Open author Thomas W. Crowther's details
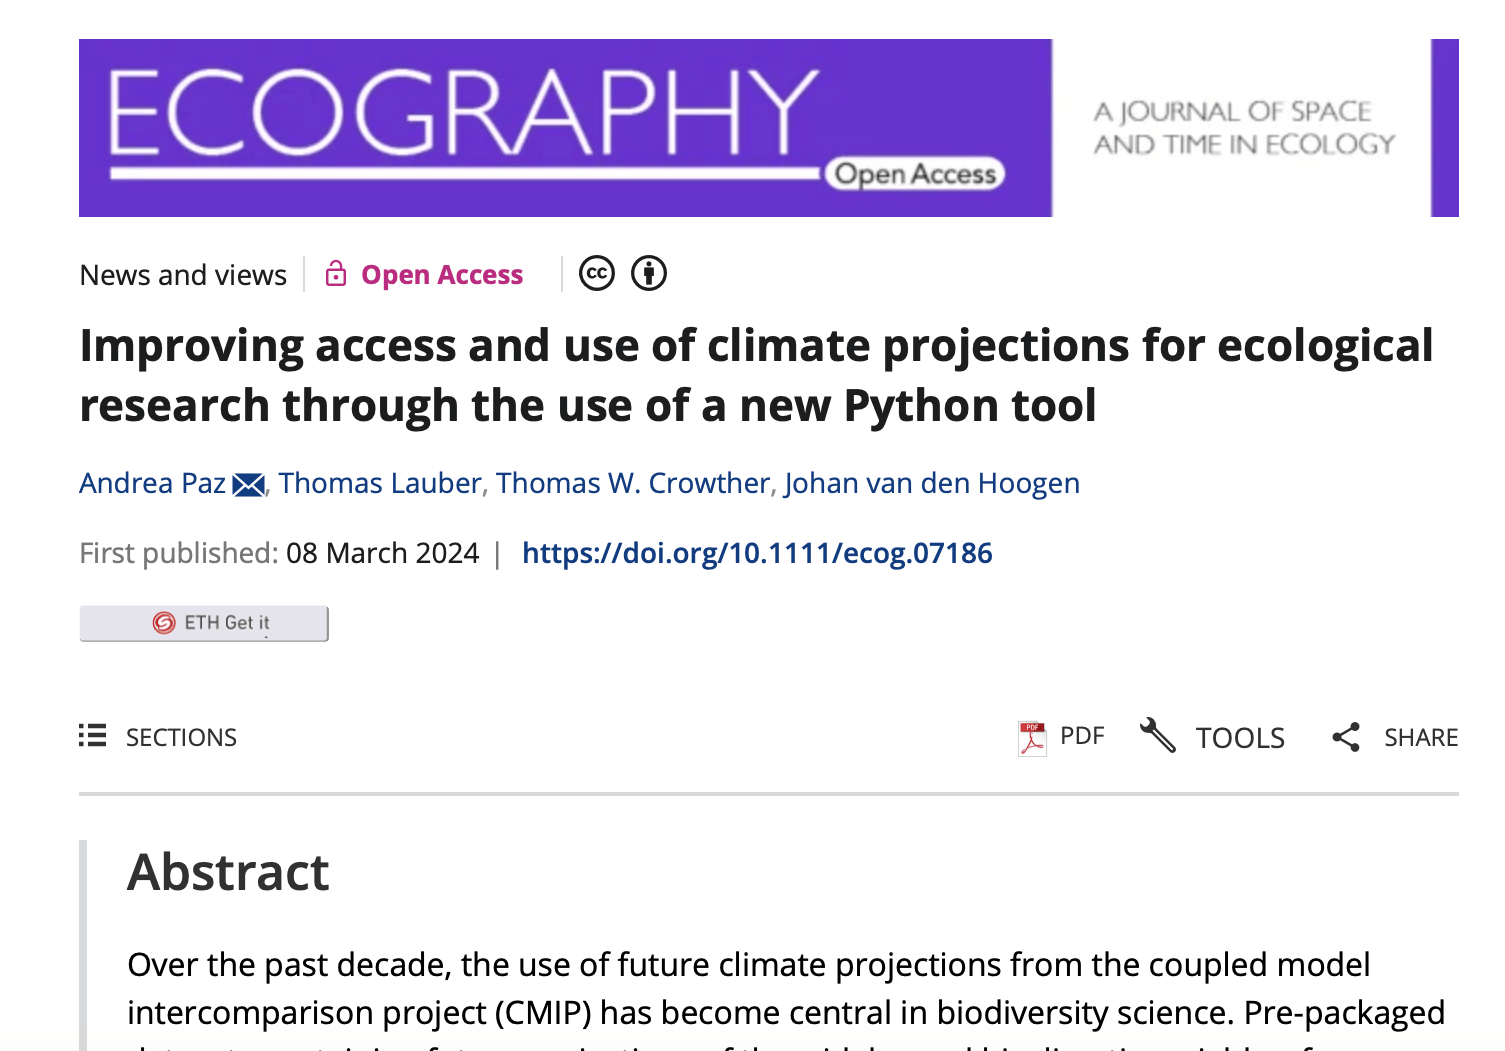The width and height of the screenshot is (1505, 1051). pyautogui.click(x=633, y=483)
